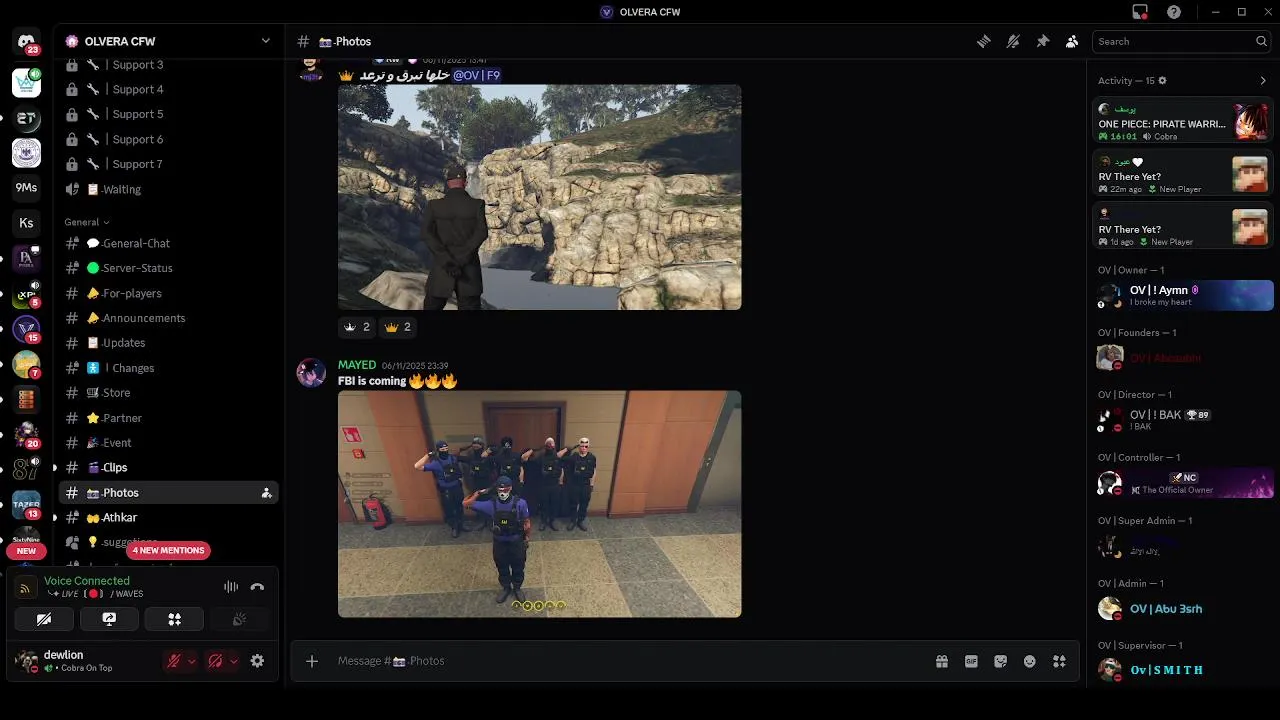The image size is (1280, 720).
Task: Collapse the General category
Action: 86,222
